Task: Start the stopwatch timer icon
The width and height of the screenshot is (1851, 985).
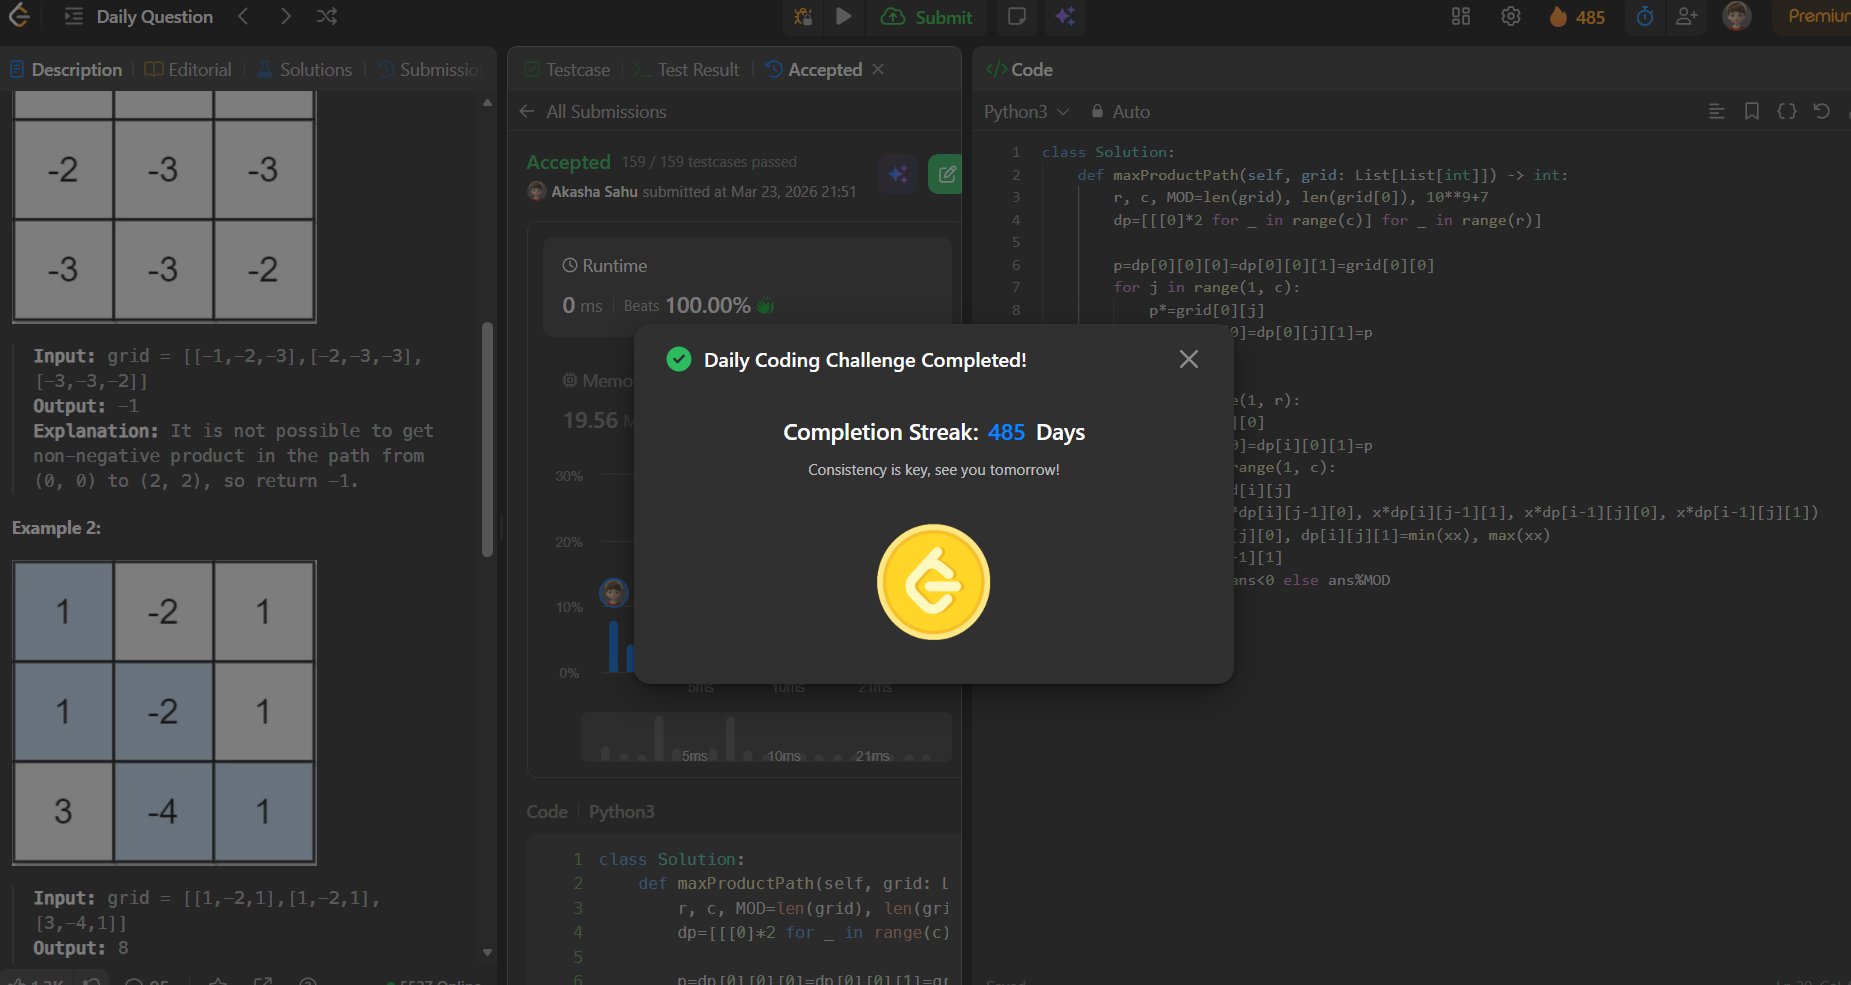Action: point(1645,17)
